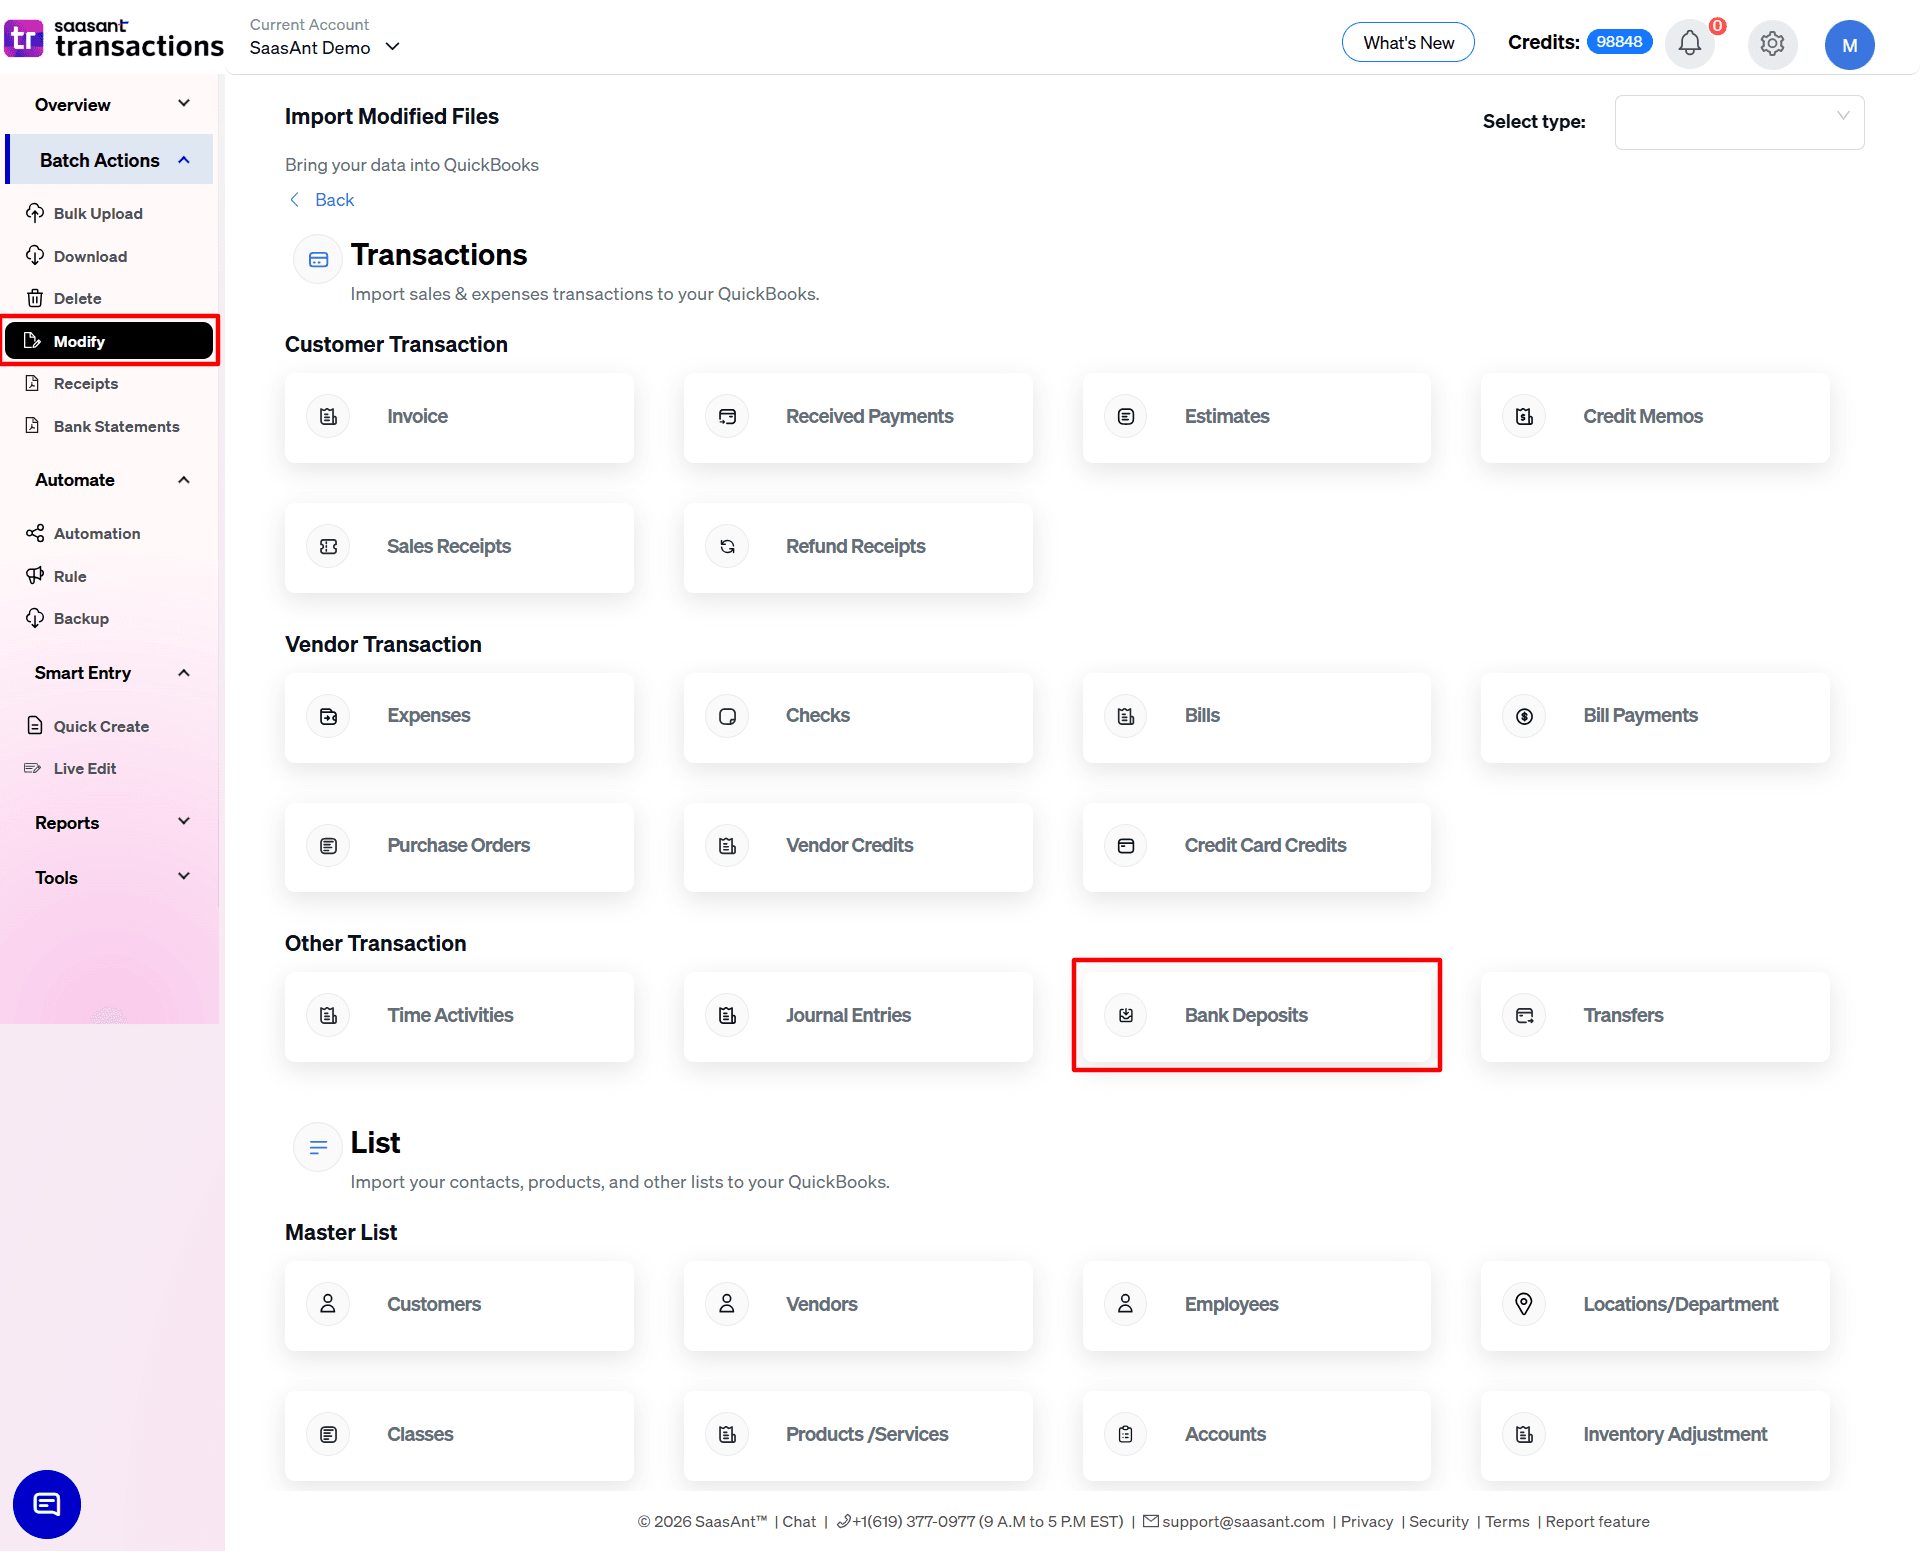
Task: Click the What's New button
Action: click(1407, 42)
